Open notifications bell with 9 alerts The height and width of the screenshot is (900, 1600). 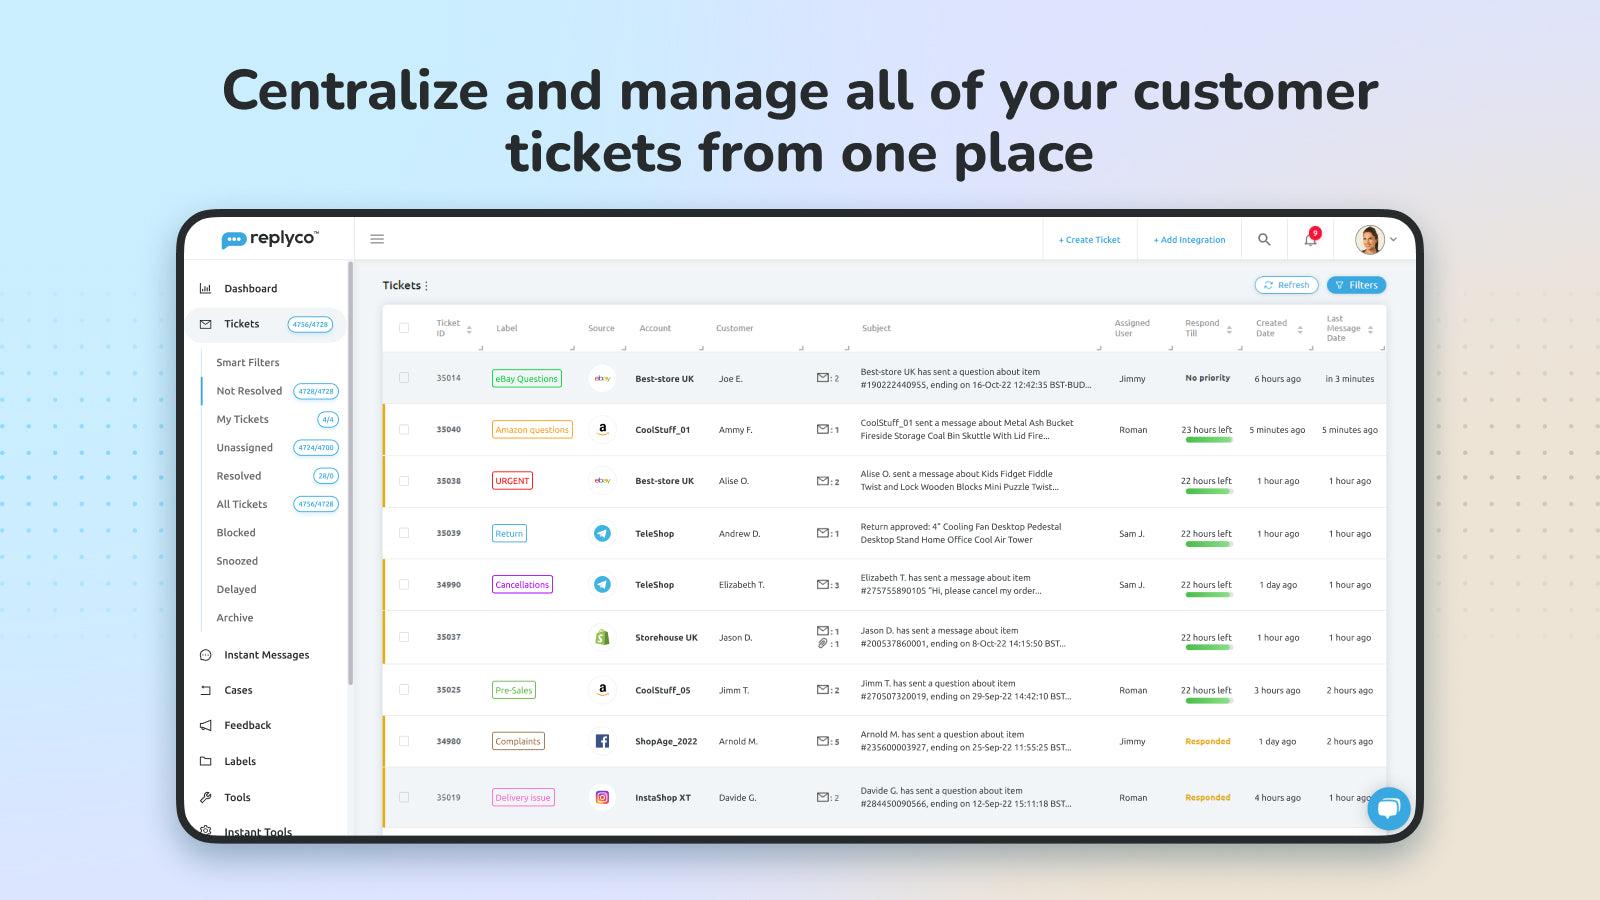coord(1309,239)
